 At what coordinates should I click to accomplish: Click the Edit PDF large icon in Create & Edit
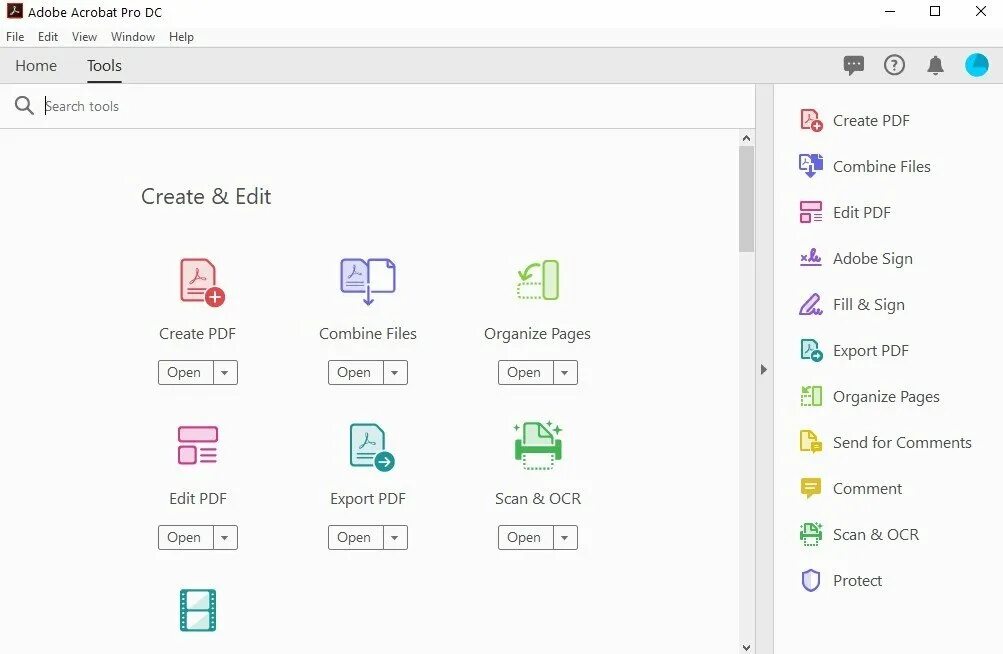[198, 445]
